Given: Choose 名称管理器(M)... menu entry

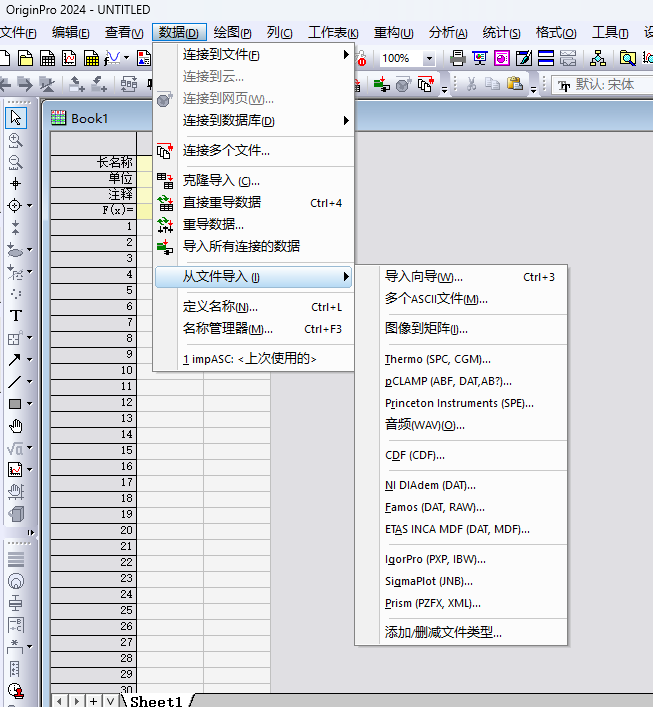Looking at the screenshot, I should point(254,329).
